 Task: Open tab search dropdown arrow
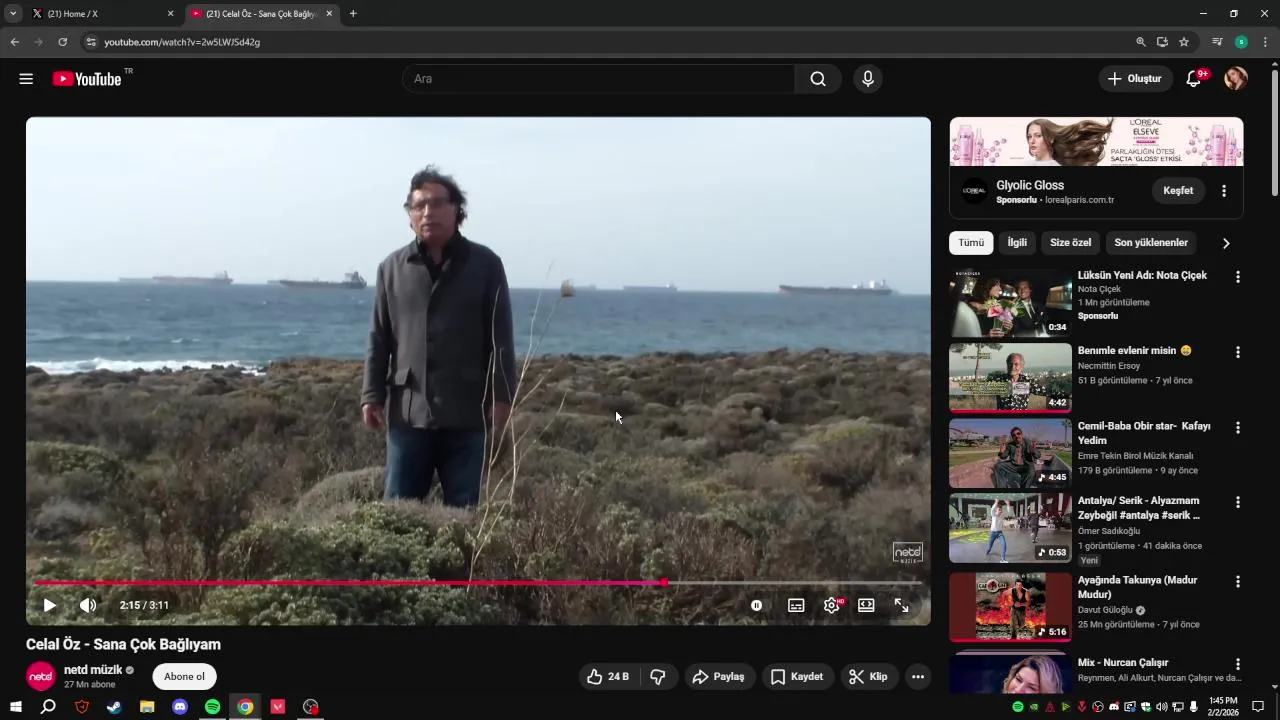pyautogui.click(x=13, y=14)
